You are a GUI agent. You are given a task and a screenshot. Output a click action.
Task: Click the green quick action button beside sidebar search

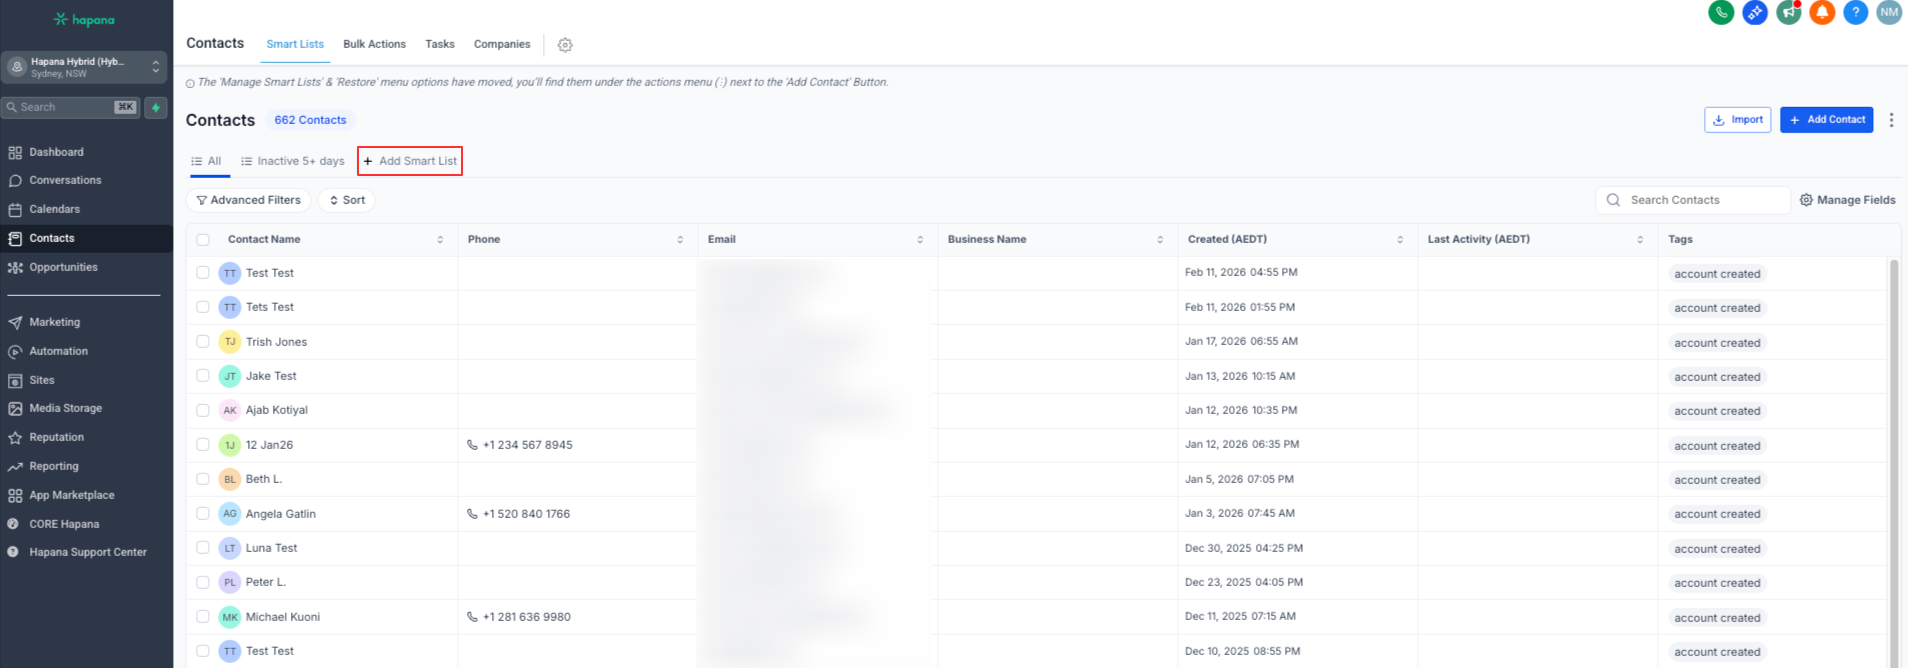point(156,107)
